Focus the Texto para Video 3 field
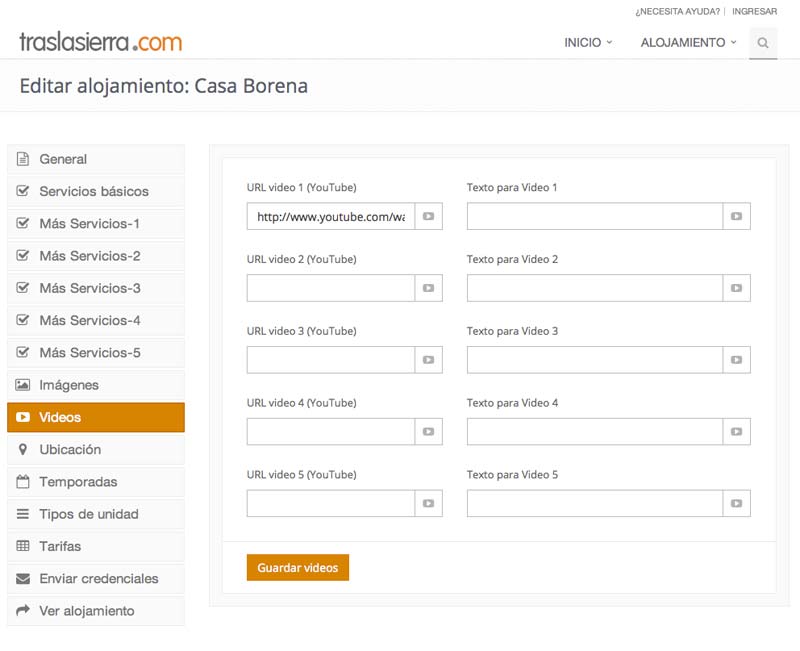Viewport: 800px width, 651px height. point(595,360)
